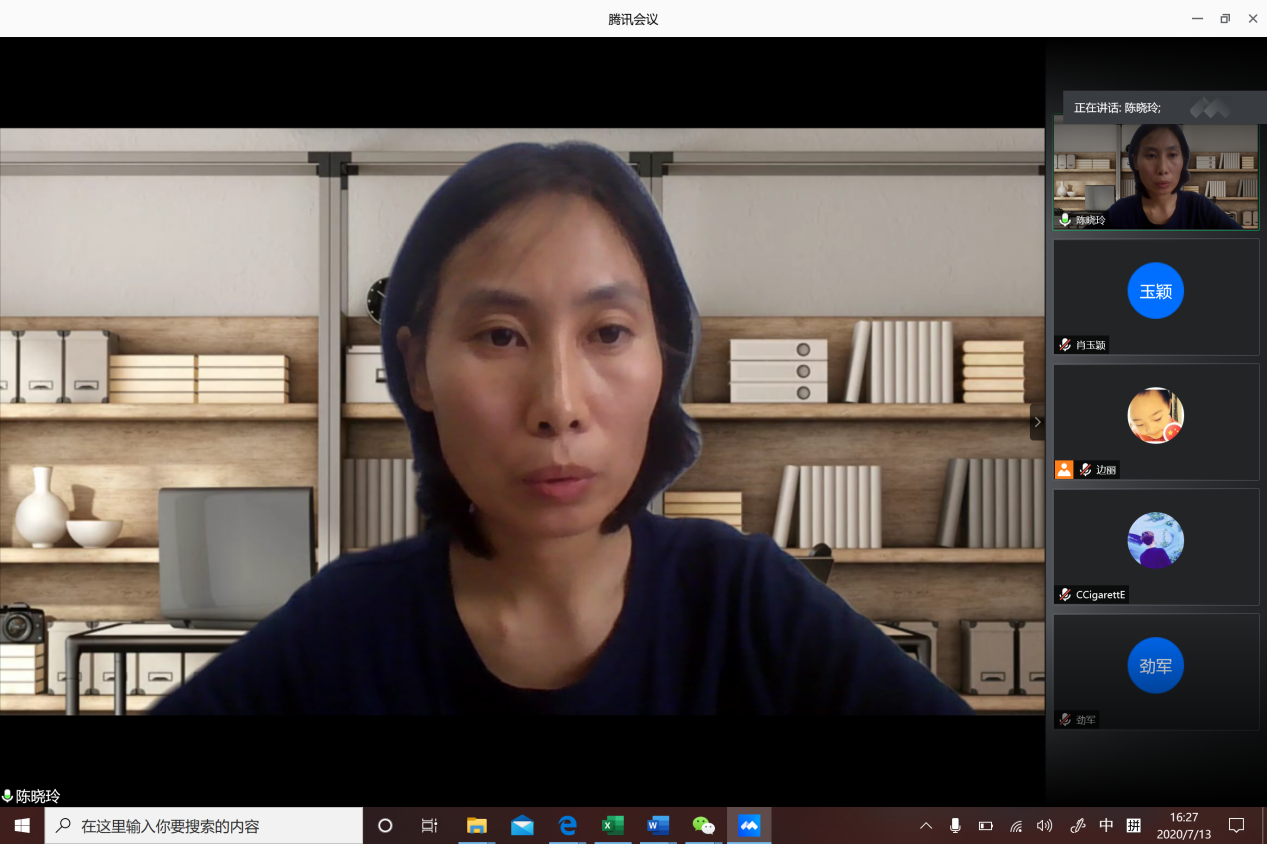
Task: Open Microsoft Edge from the taskbar
Action: [x=568, y=826]
